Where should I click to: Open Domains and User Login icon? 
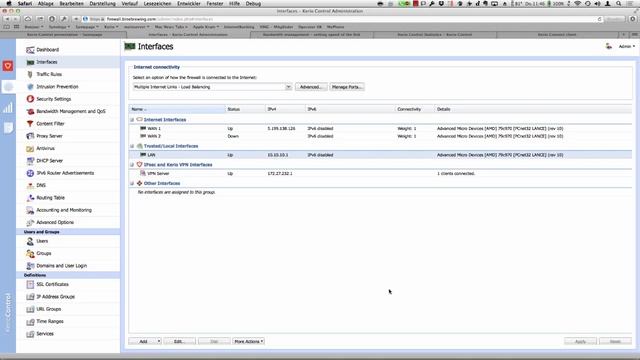tap(30, 266)
